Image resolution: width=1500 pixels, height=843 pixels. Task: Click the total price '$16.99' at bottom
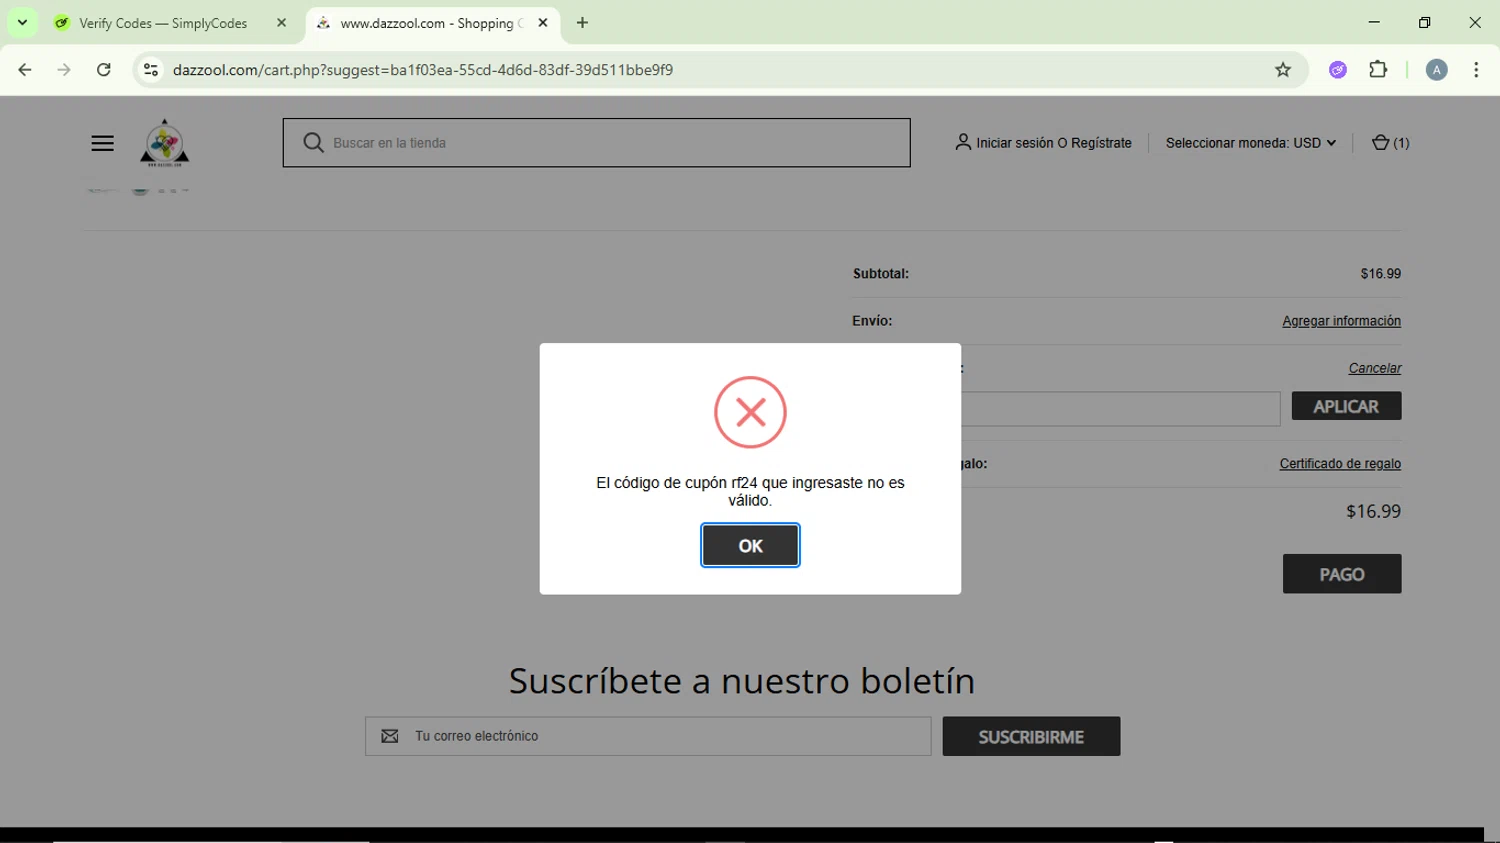click(1373, 511)
